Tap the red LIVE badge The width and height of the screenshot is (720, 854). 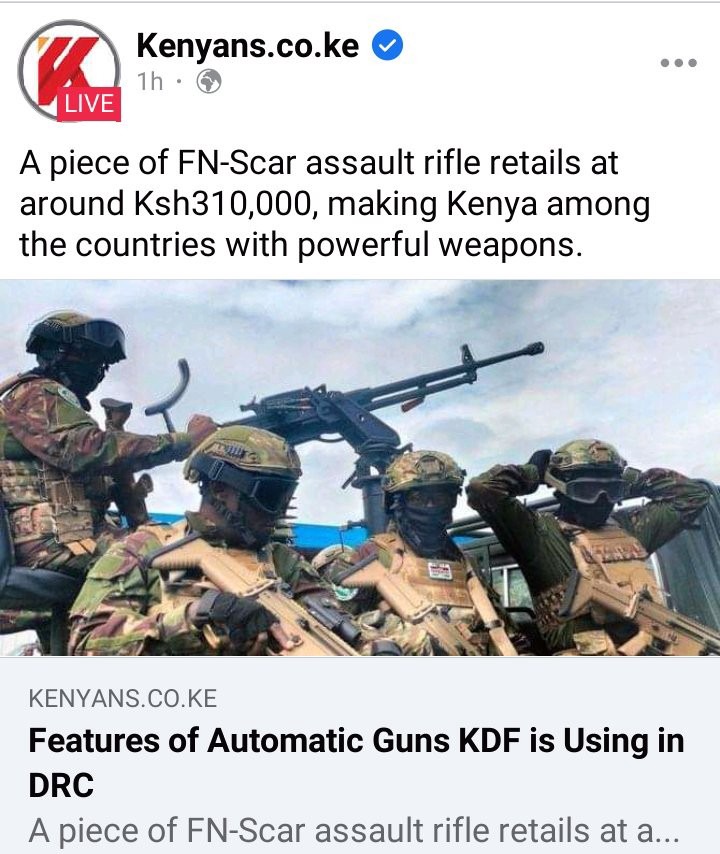pyautogui.click(x=89, y=103)
